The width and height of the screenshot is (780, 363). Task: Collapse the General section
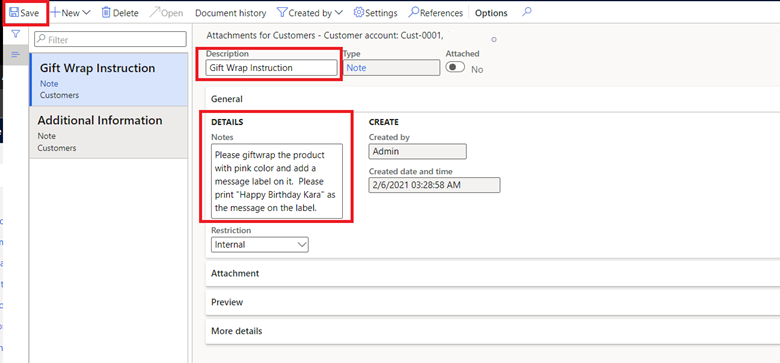pyautogui.click(x=492, y=99)
